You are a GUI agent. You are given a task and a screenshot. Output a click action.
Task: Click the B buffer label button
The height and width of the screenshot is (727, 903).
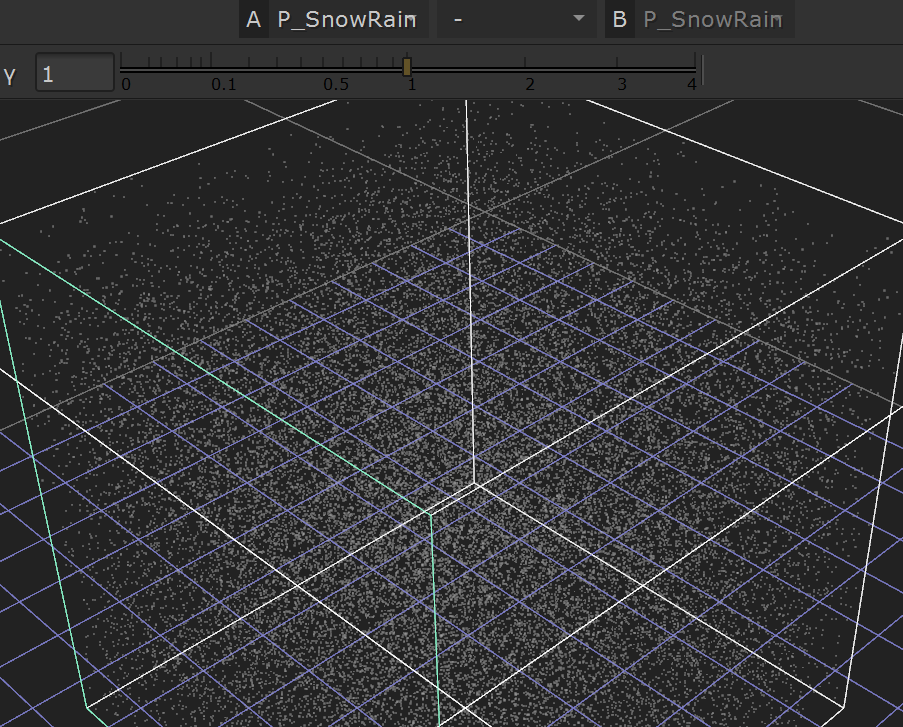pos(620,20)
